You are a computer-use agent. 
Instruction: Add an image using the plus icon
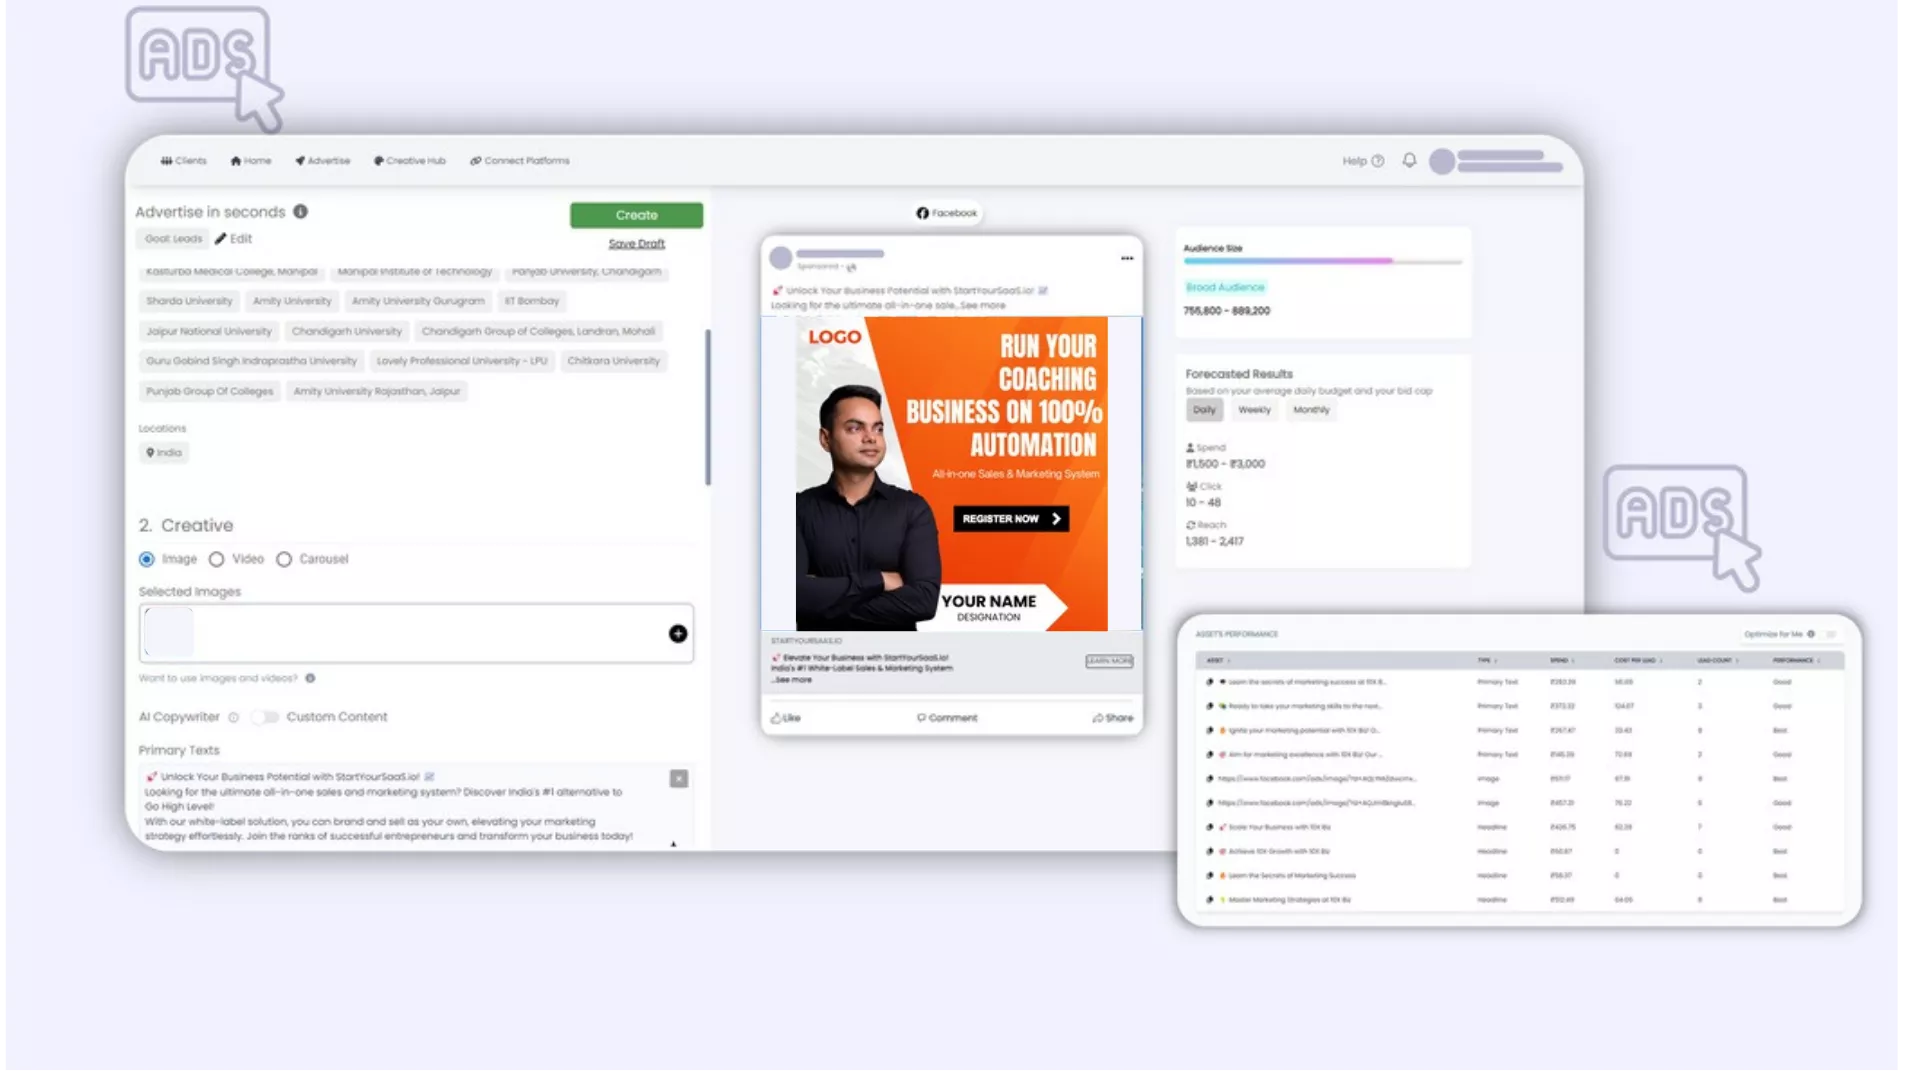point(678,633)
